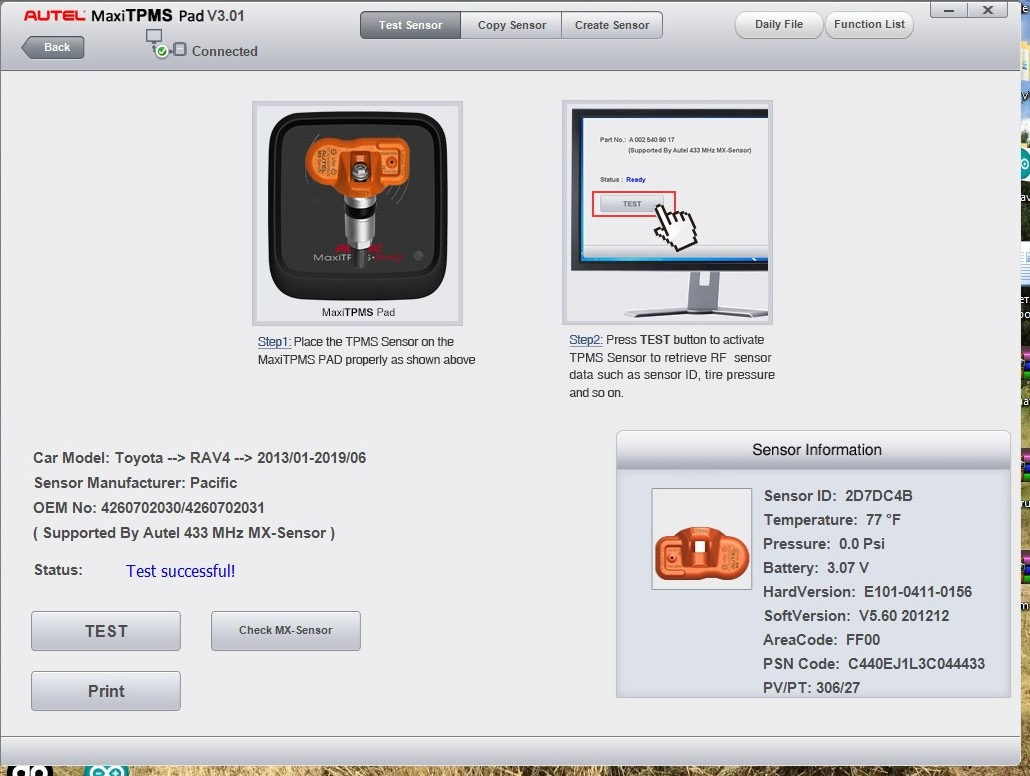Click the Step2 link

[x=585, y=340]
